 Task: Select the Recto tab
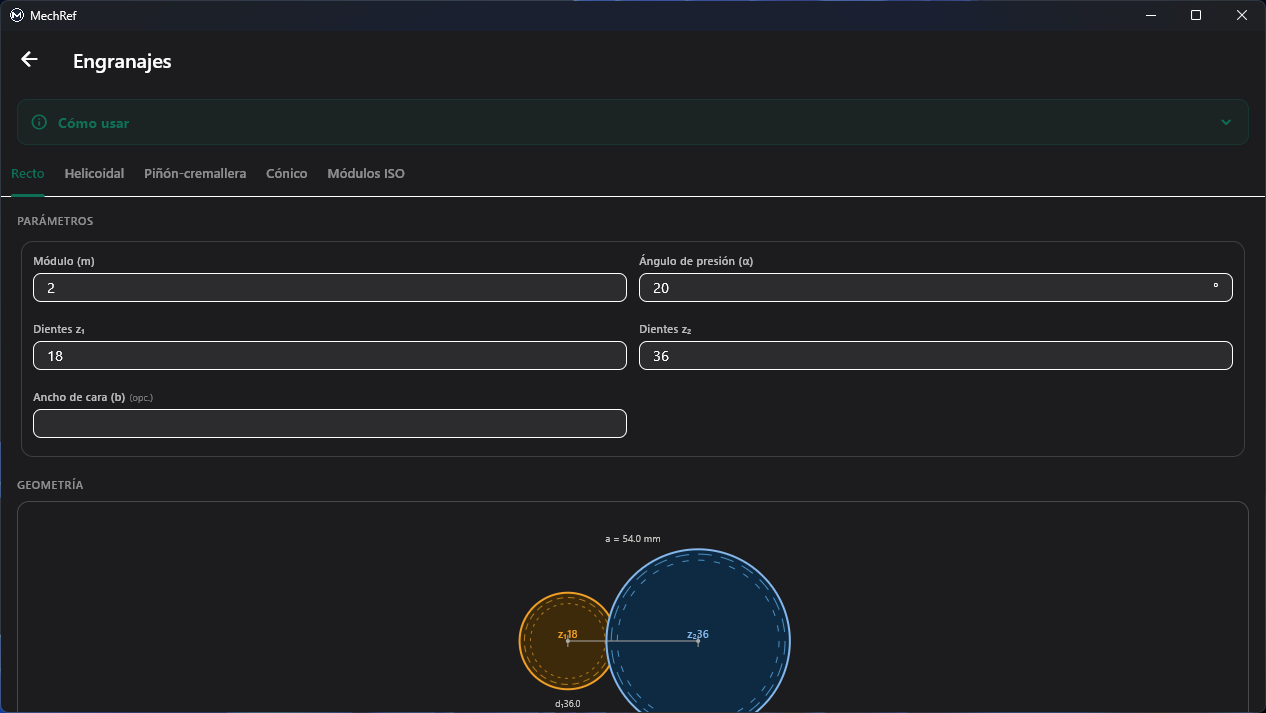(28, 174)
